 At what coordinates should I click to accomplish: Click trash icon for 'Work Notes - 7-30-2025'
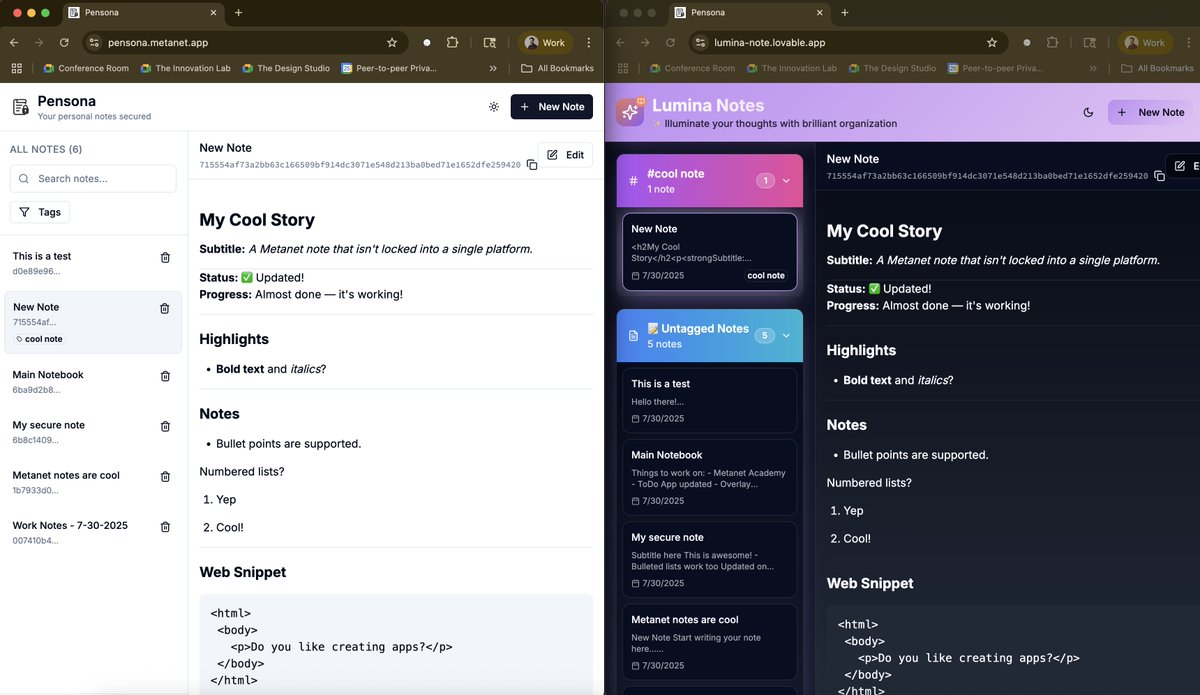[165, 527]
